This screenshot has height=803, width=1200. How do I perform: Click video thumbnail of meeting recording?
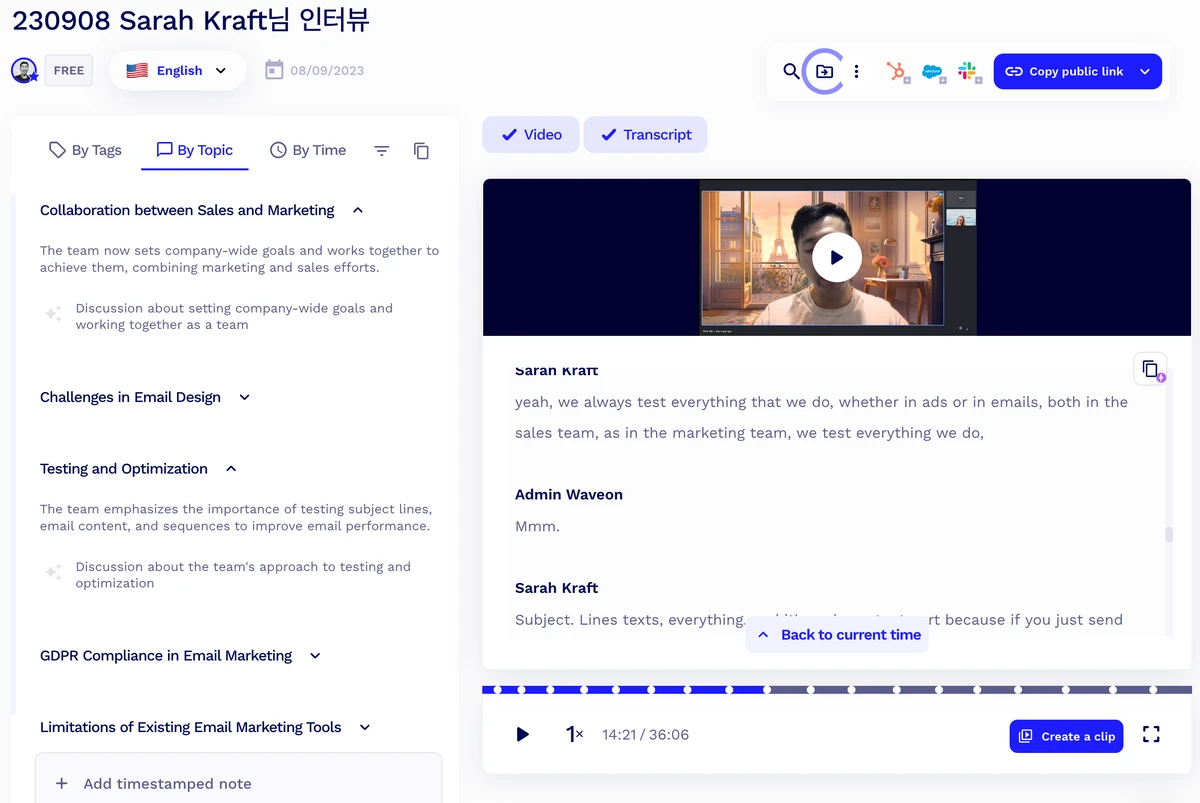pos(837,257)
